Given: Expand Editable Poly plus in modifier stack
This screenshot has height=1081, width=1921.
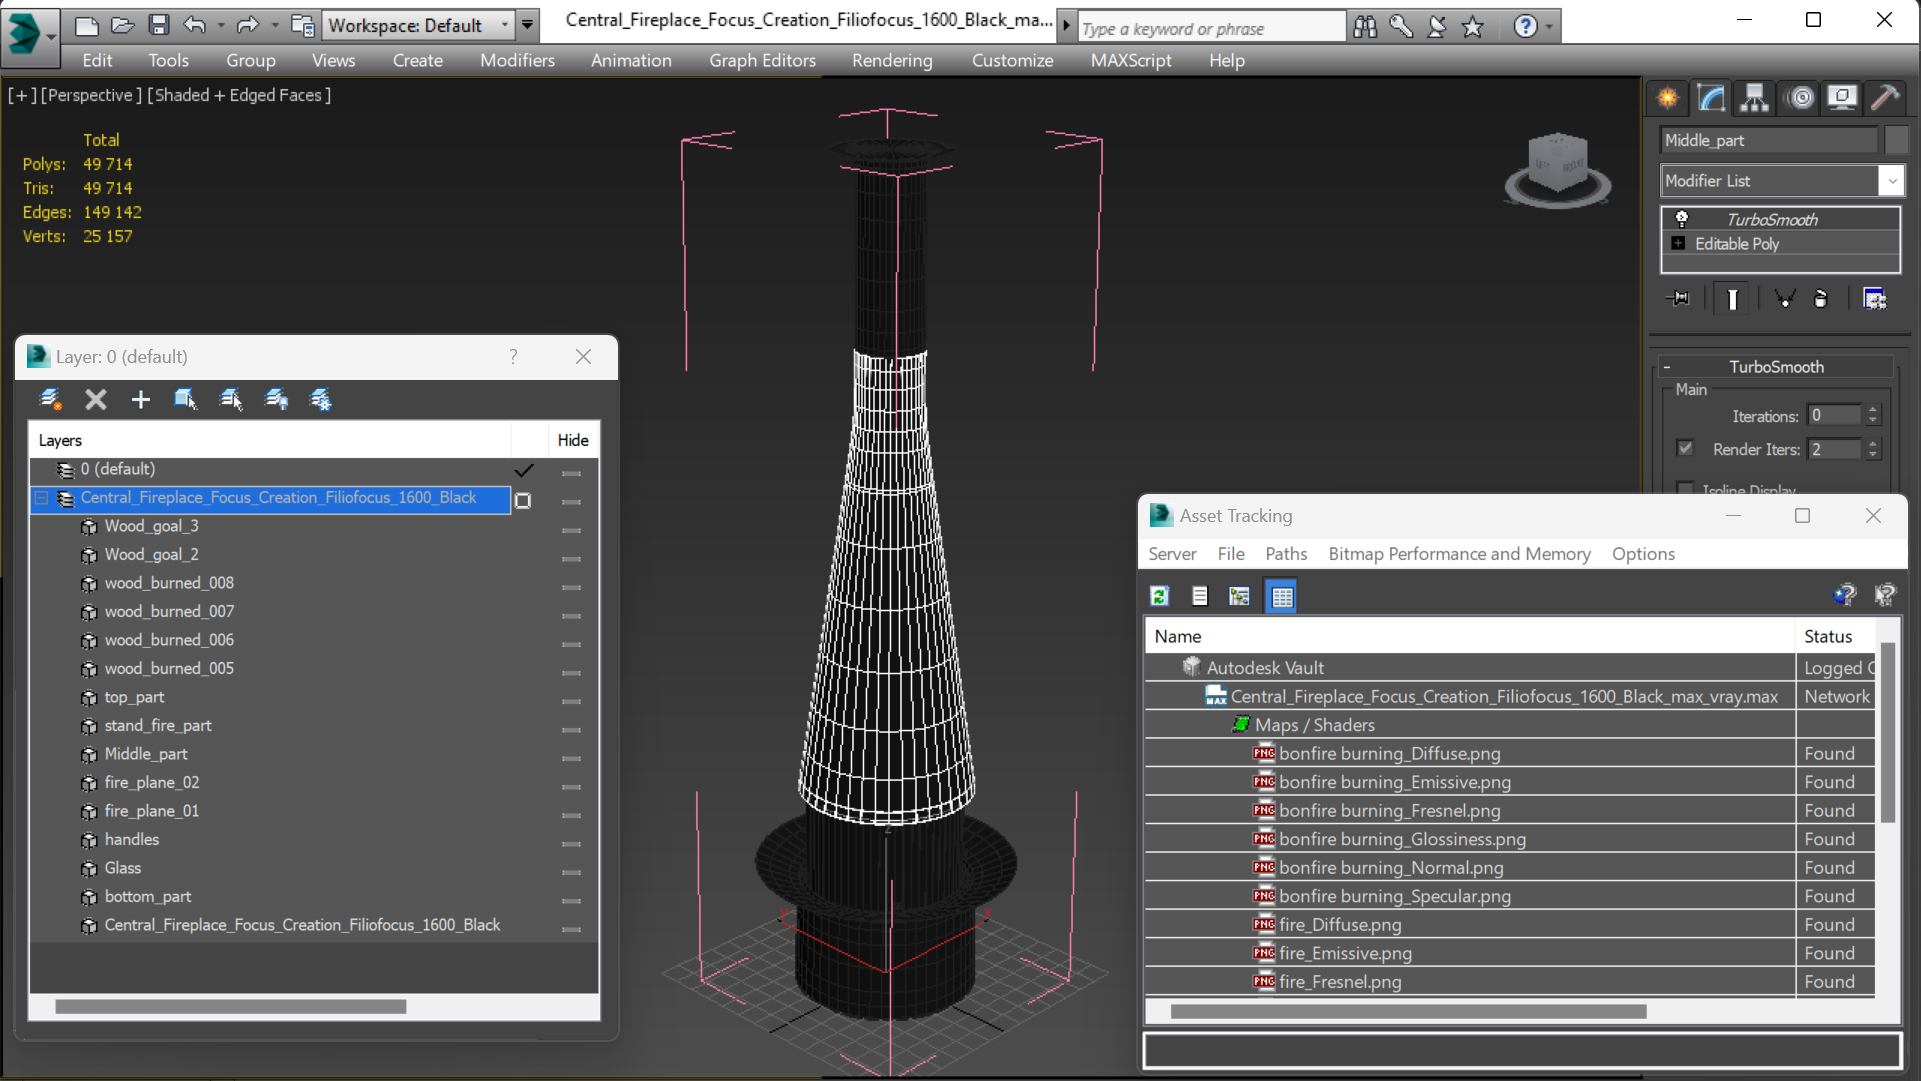Looking at the screenshot, I should (x=1678, y=244).
